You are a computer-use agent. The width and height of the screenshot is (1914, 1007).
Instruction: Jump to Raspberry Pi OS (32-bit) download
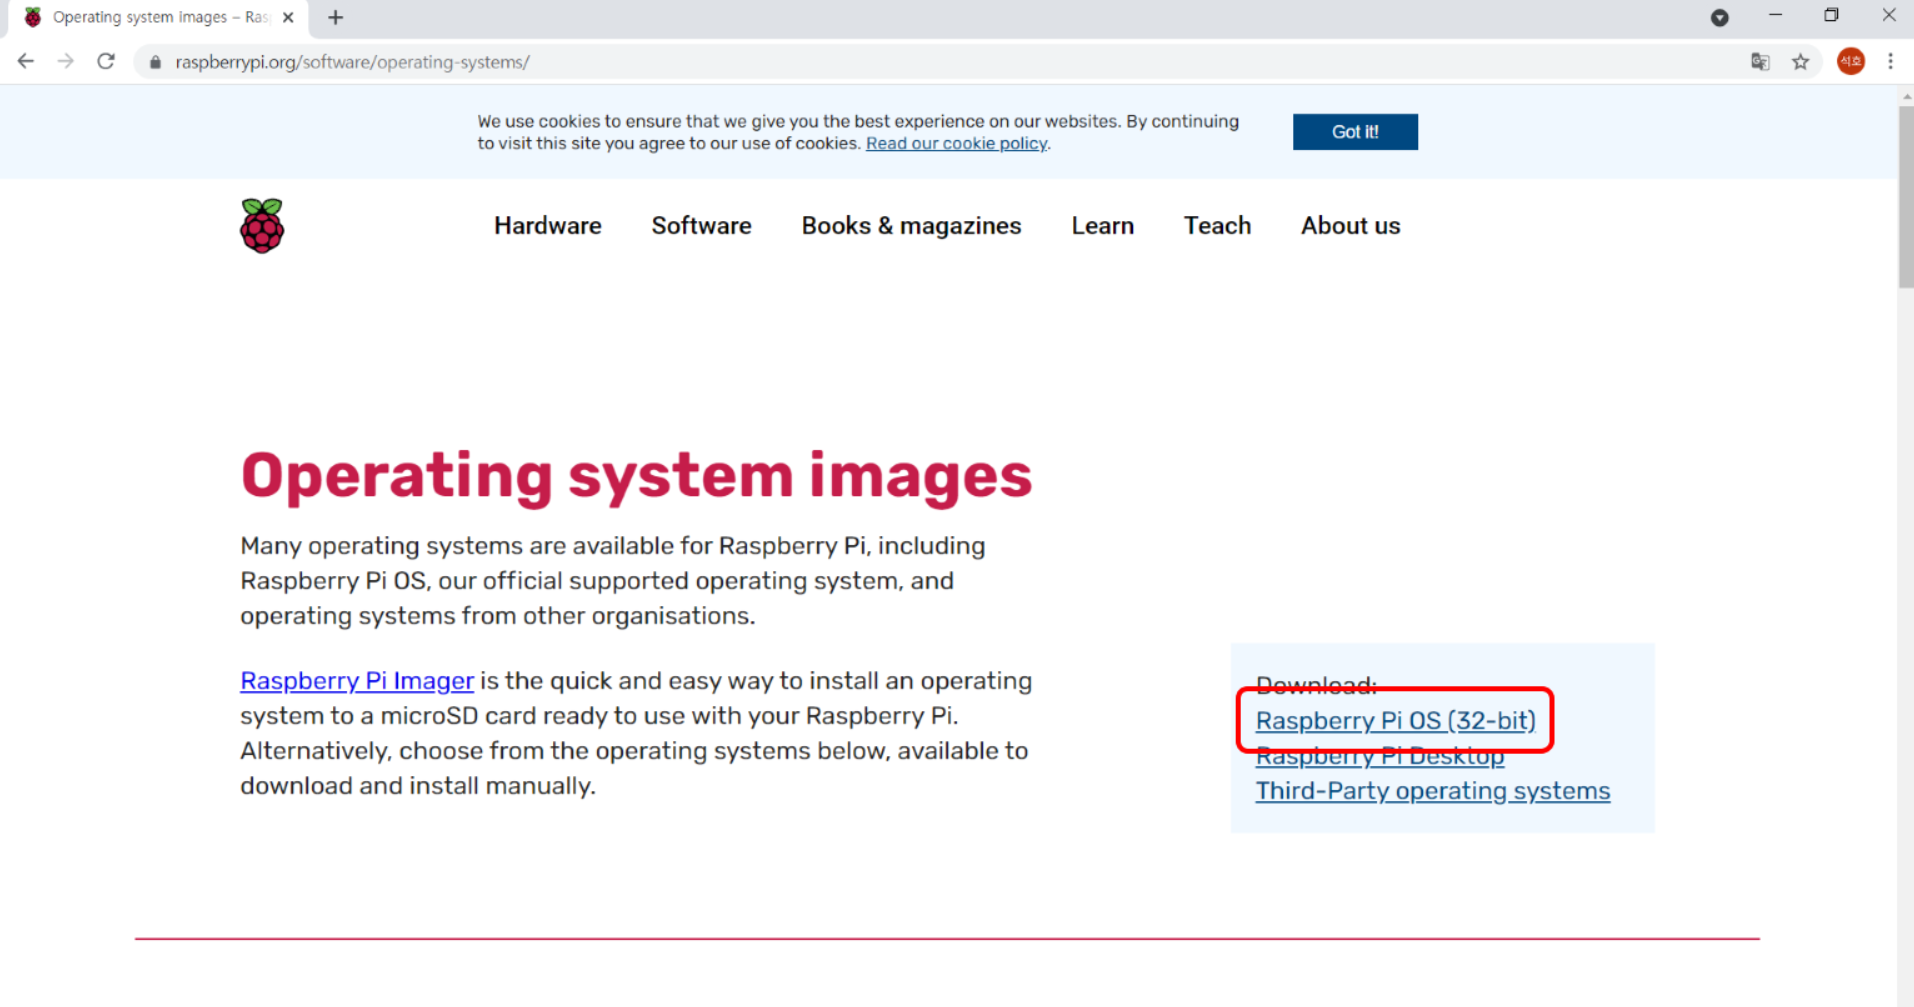tap(1396, 721)
